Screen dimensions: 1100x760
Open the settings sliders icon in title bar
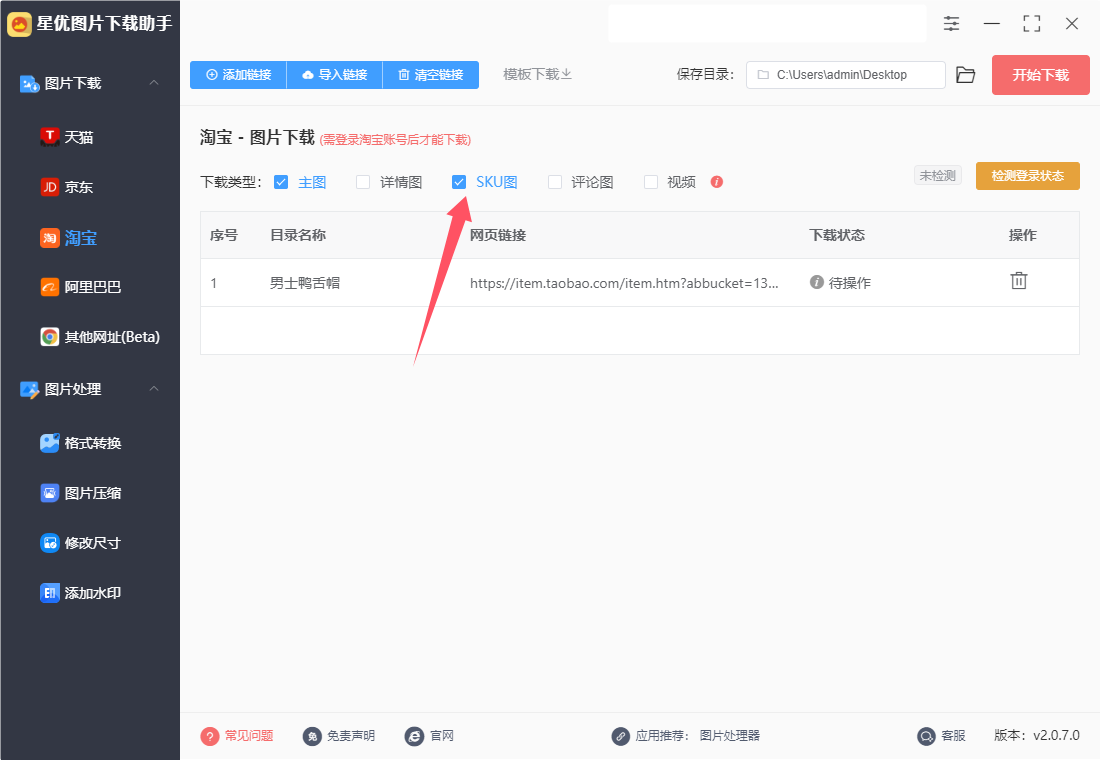coord(951,24)
